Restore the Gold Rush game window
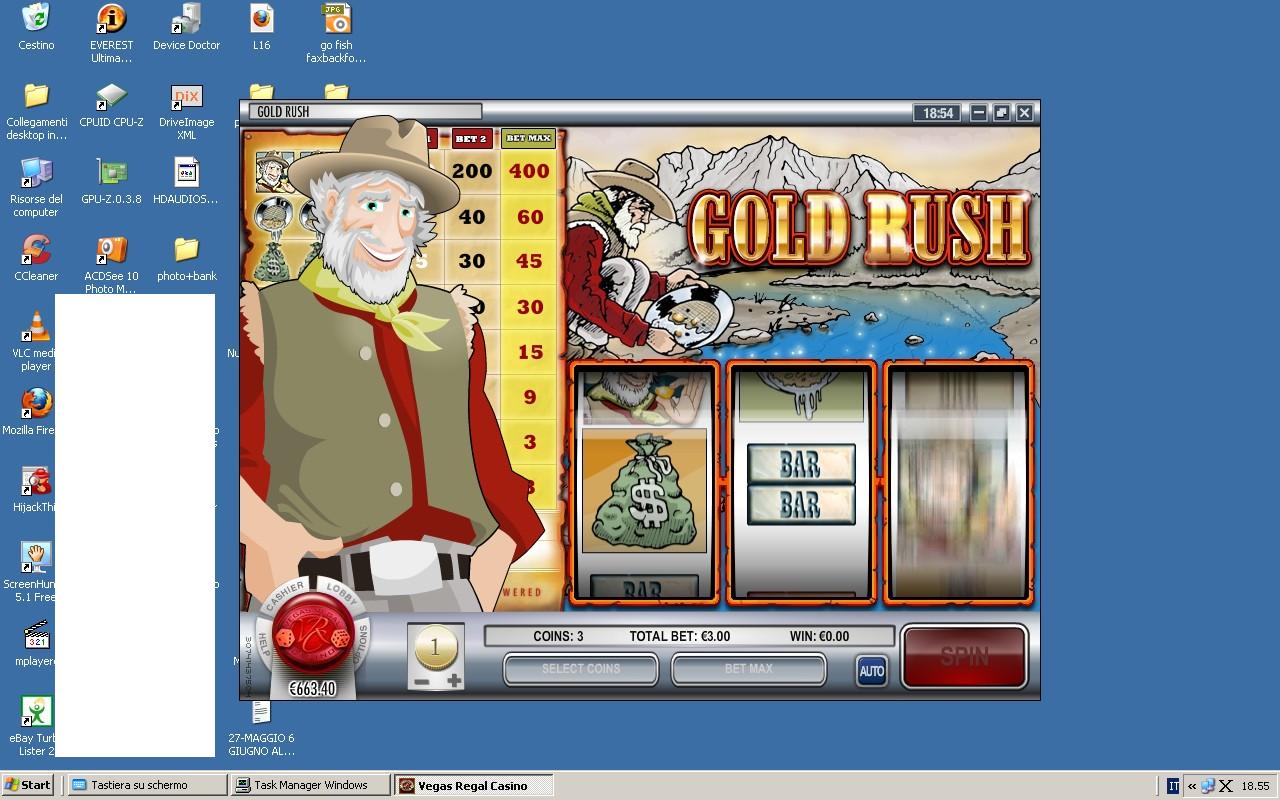This screenshot has height=800, width=1280. pyautogui.click(x=1002, y=113)
